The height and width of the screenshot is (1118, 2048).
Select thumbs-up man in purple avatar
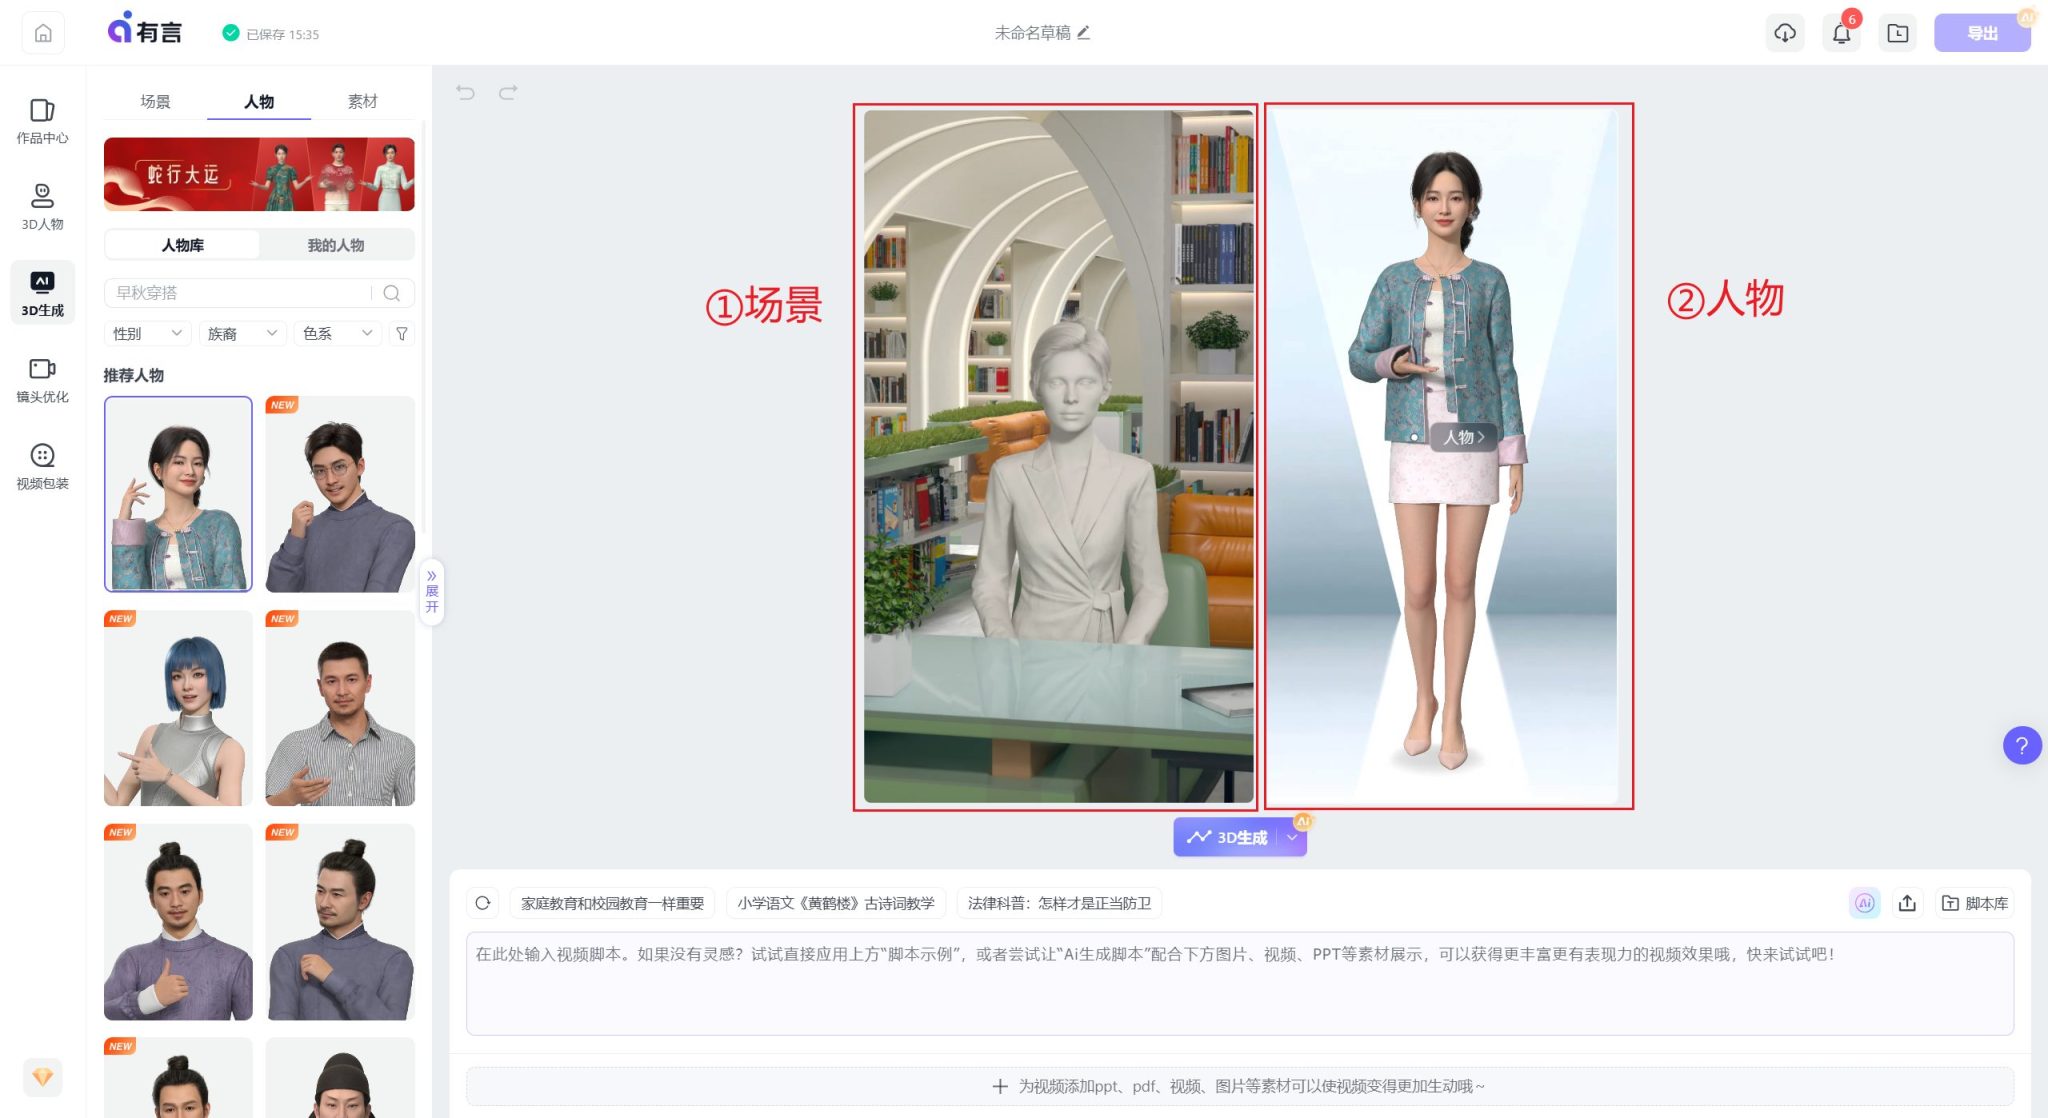pos(178,922)
